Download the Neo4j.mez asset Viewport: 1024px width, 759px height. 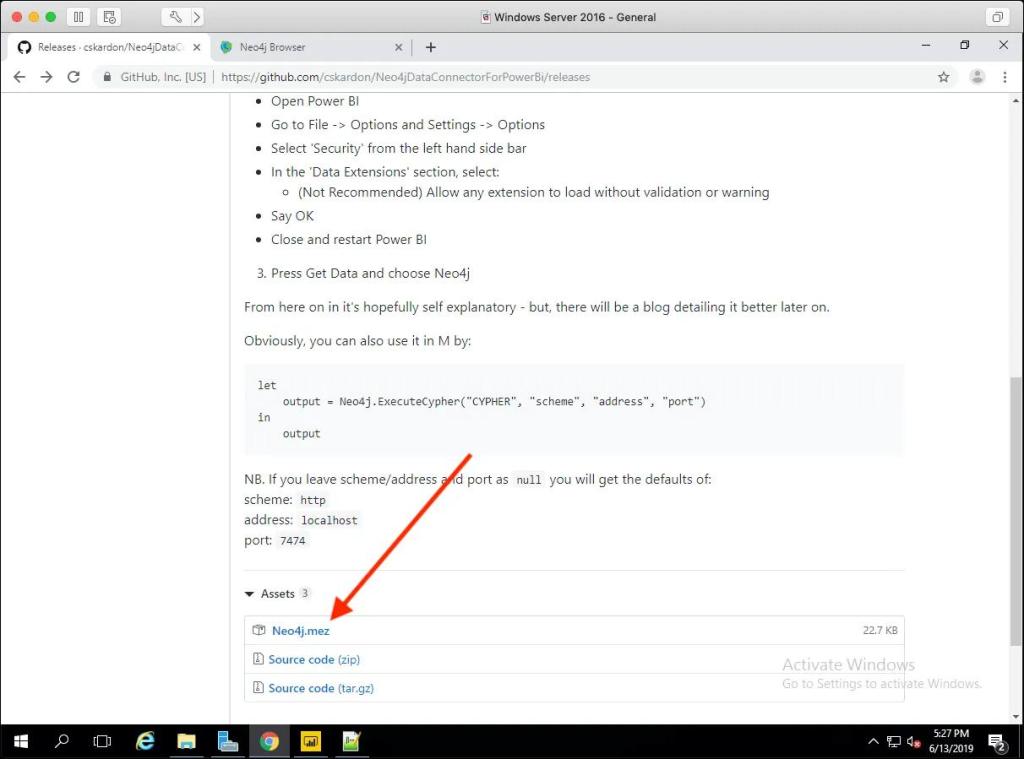click(300, 630)
